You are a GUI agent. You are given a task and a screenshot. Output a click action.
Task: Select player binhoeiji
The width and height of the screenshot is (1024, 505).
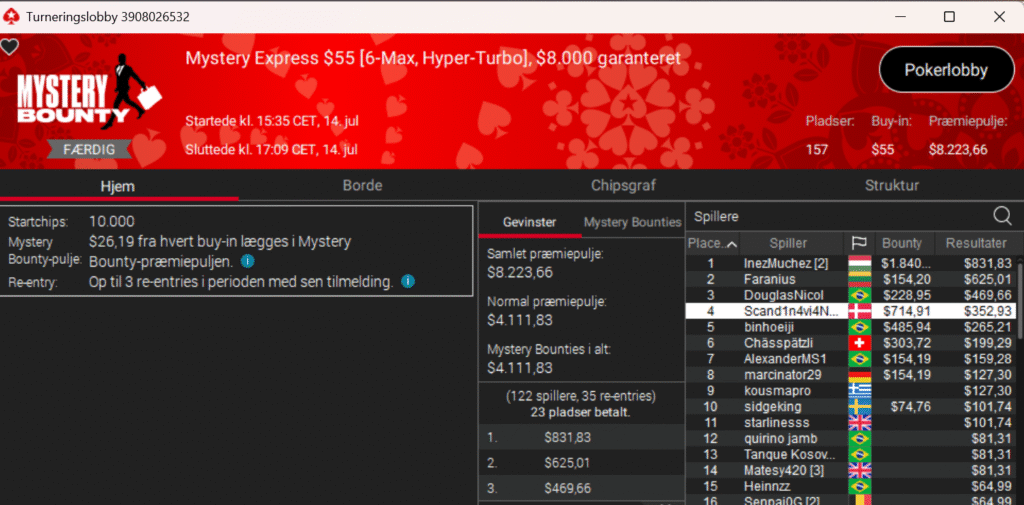[850, 327]
